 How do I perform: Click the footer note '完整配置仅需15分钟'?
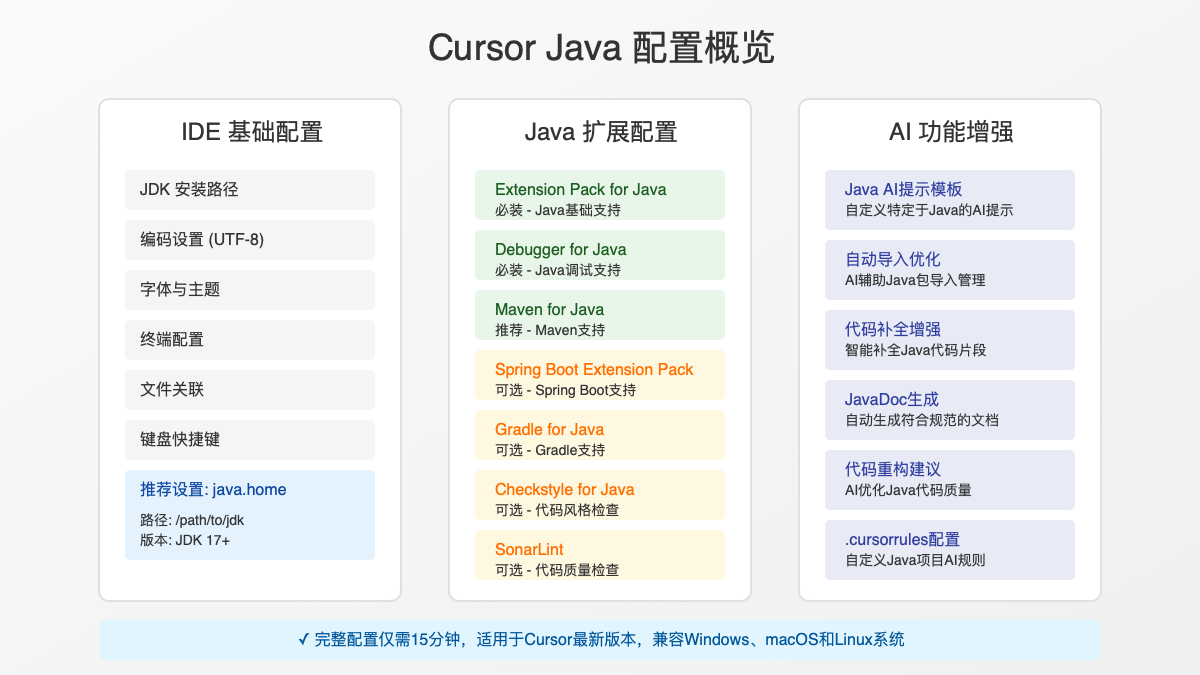(388, 639)
